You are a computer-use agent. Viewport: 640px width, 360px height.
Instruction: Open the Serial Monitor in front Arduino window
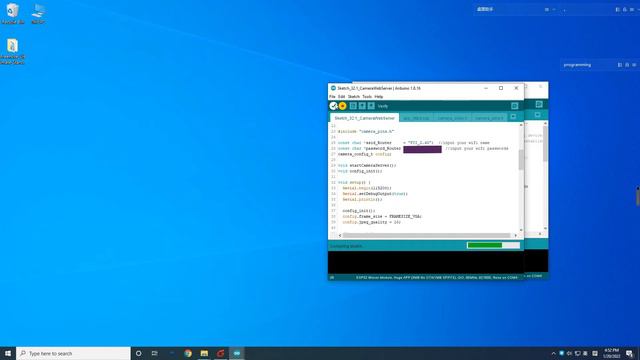coord(515,106)
